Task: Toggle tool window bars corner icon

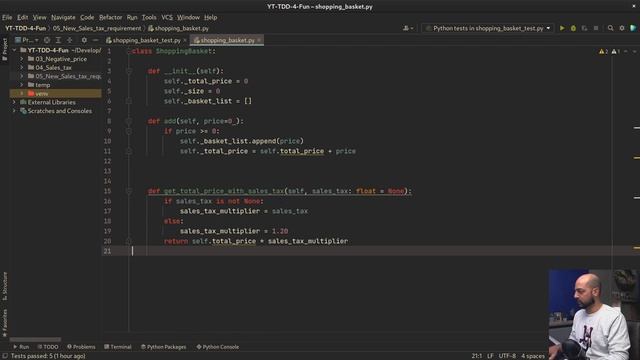Action: tap(4, 356)
